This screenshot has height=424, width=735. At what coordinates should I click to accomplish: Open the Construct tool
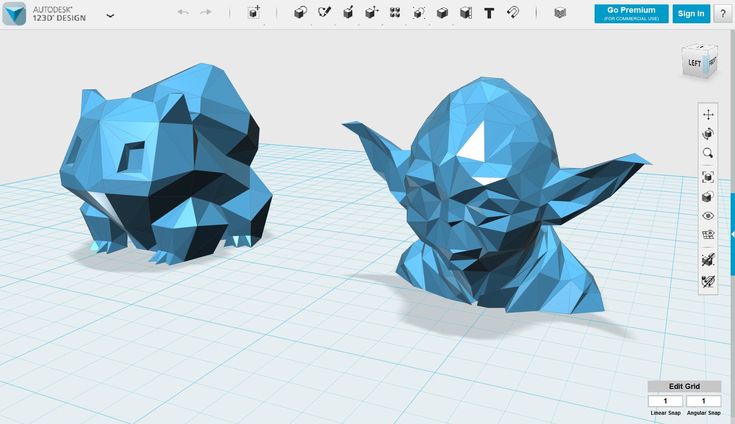348,13
